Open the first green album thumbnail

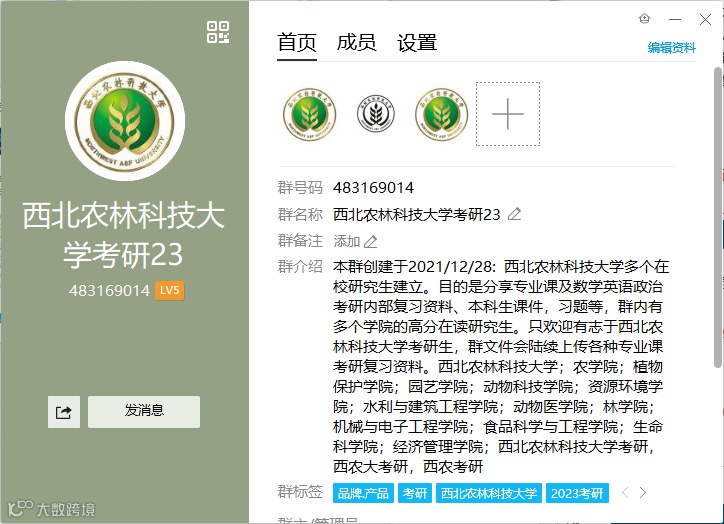[310, 114]
